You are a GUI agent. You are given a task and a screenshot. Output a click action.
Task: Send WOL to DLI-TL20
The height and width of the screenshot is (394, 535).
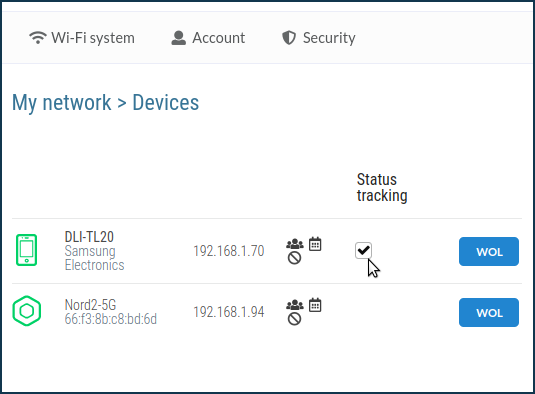tap(489, 251)
